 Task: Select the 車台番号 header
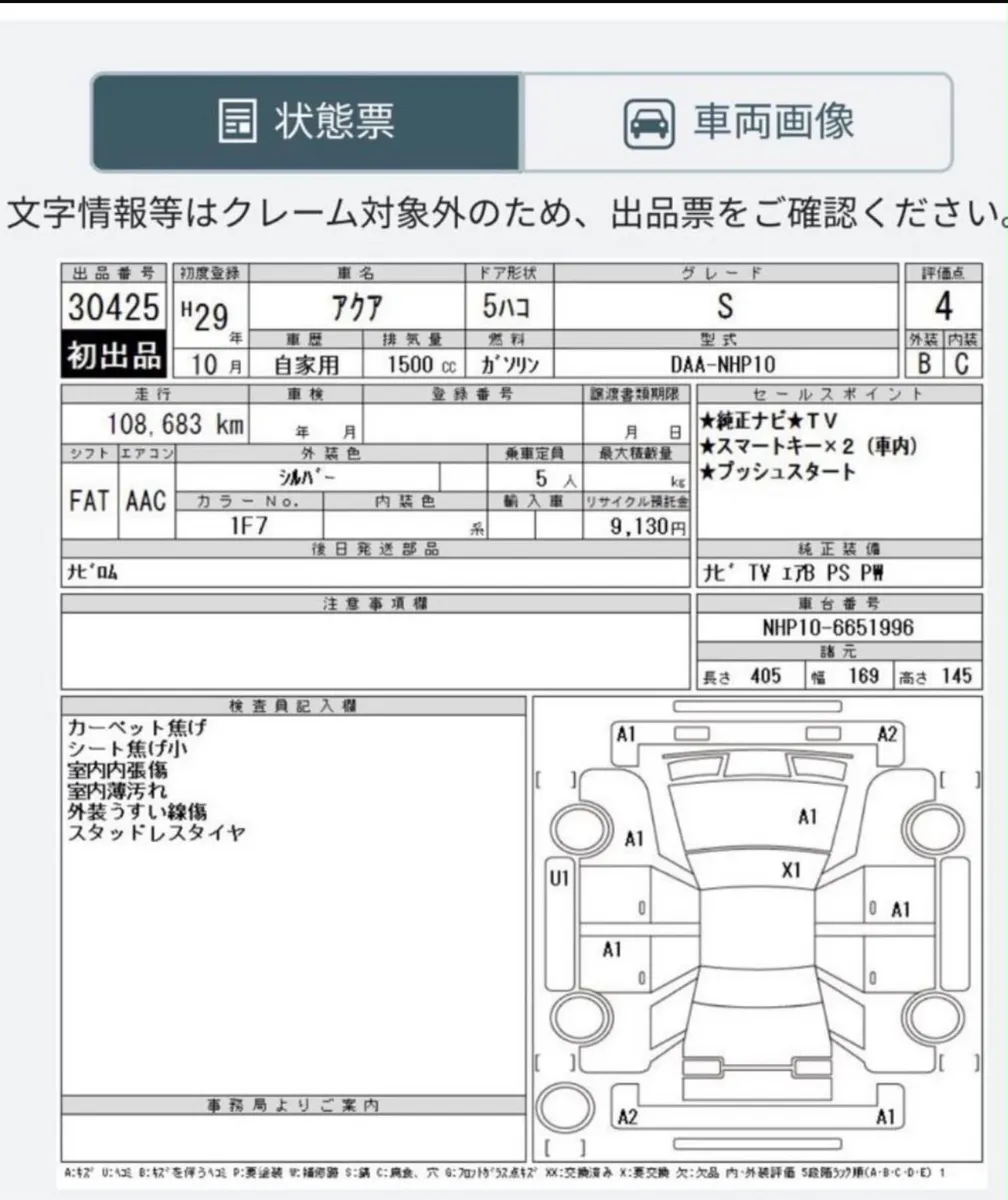(839, 604)
